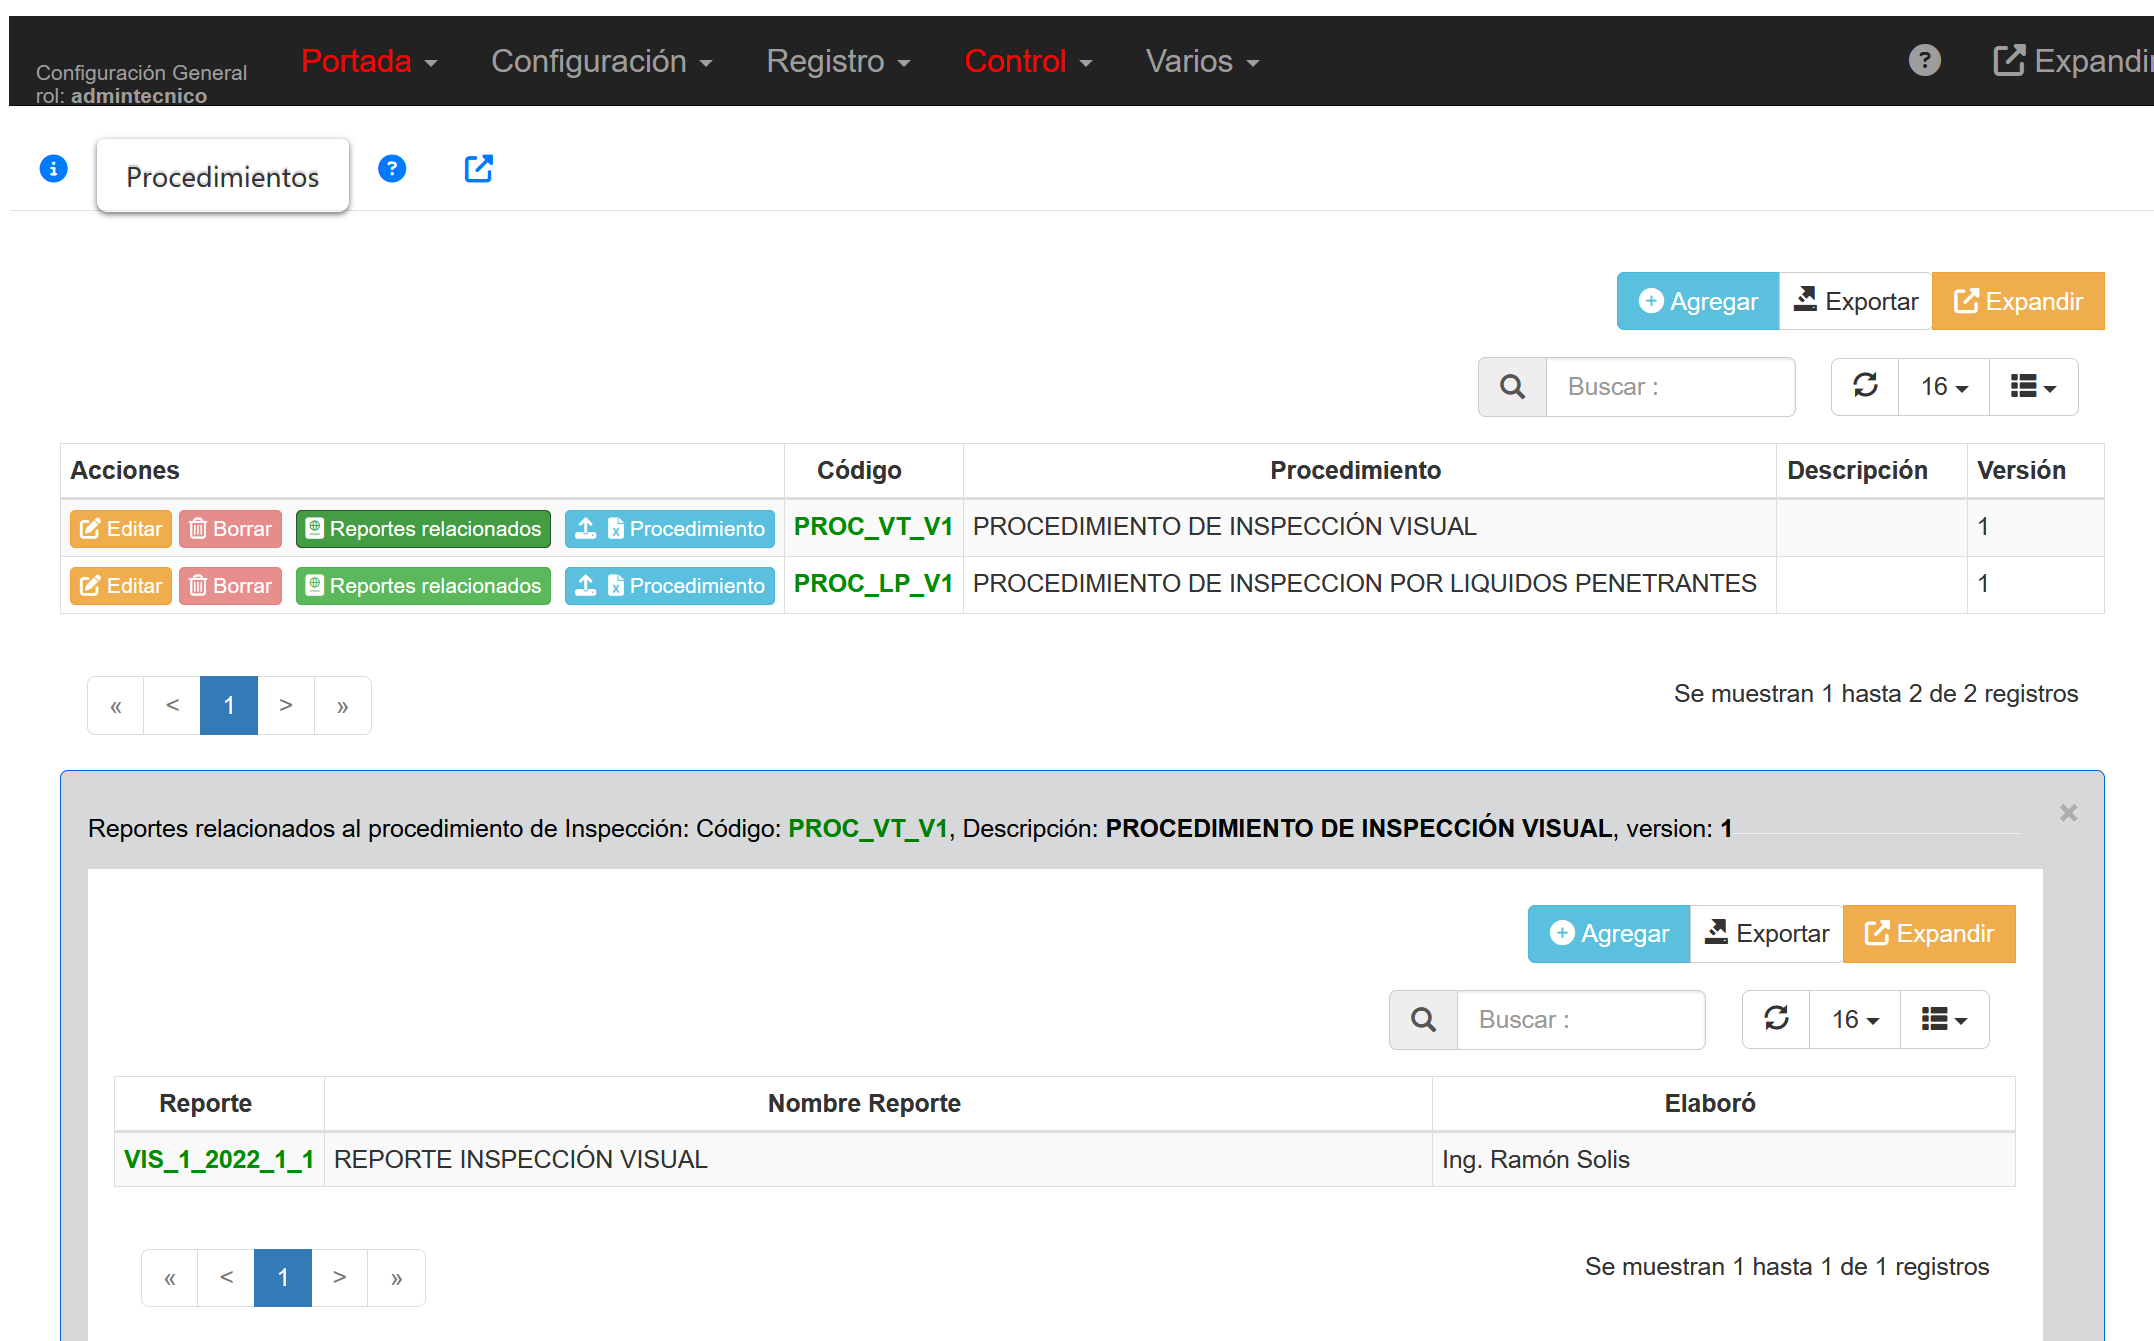Image resolution: width=2154 pixels, height=1341 pixels.
Task: Delete the PROC_LP_V1 procedure row
Action: pos(230,586)
